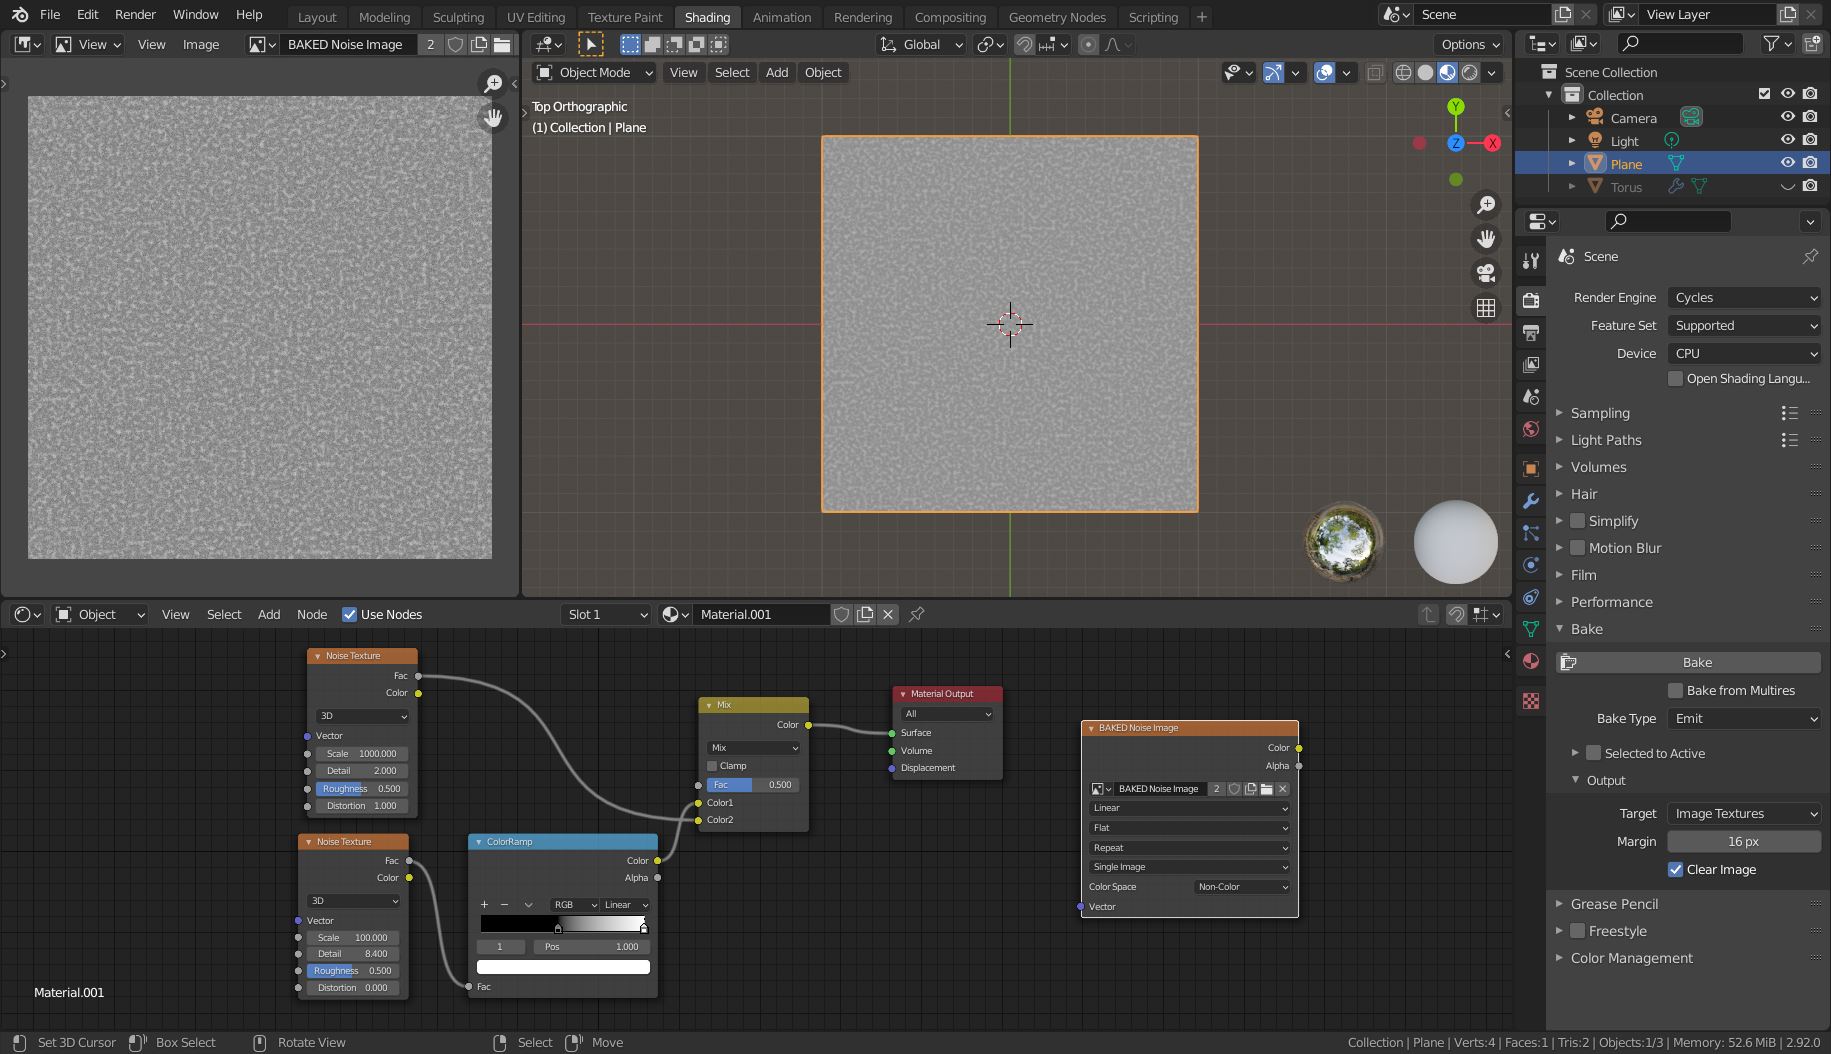This screenshot has width=1831, height=1054.
Task: Enable Motion Blur checkbox
Action: pos(1577,548)
